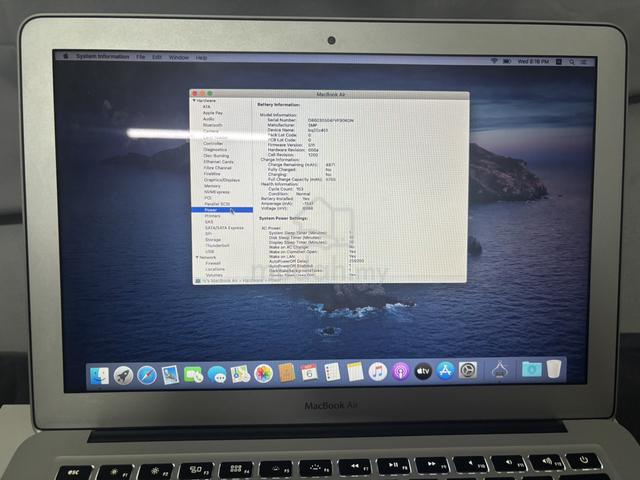
Task: Open Music from the Dock
Action: click(378, 371)
